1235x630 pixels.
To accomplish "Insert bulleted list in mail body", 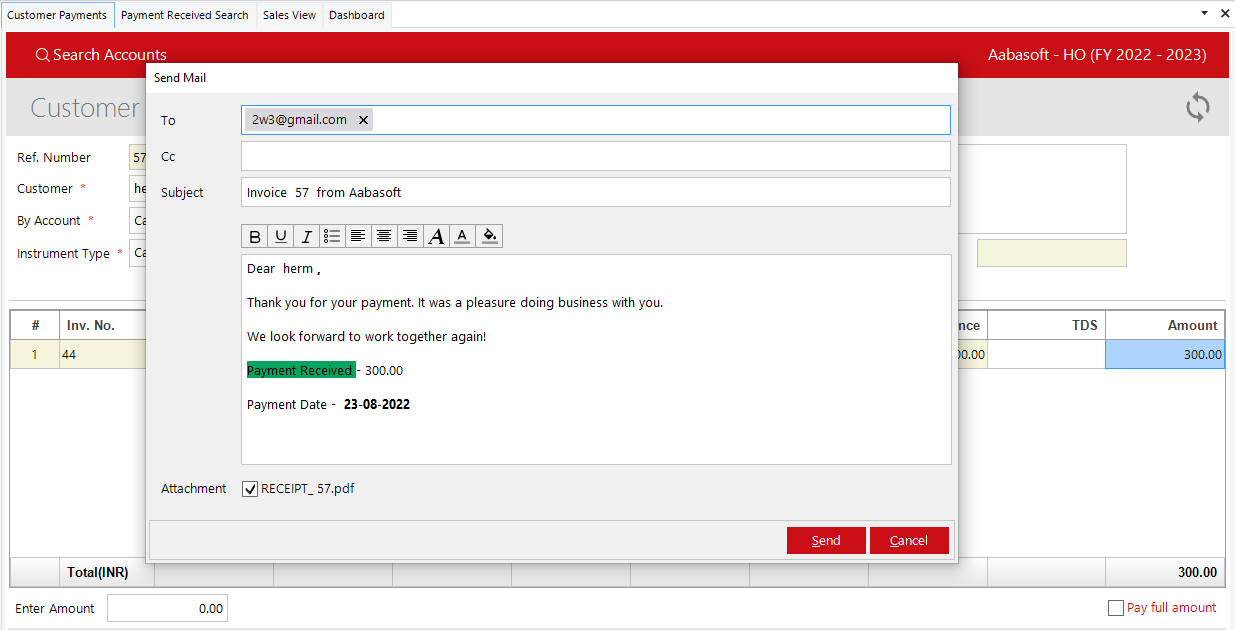I will [x=332, y=236].
